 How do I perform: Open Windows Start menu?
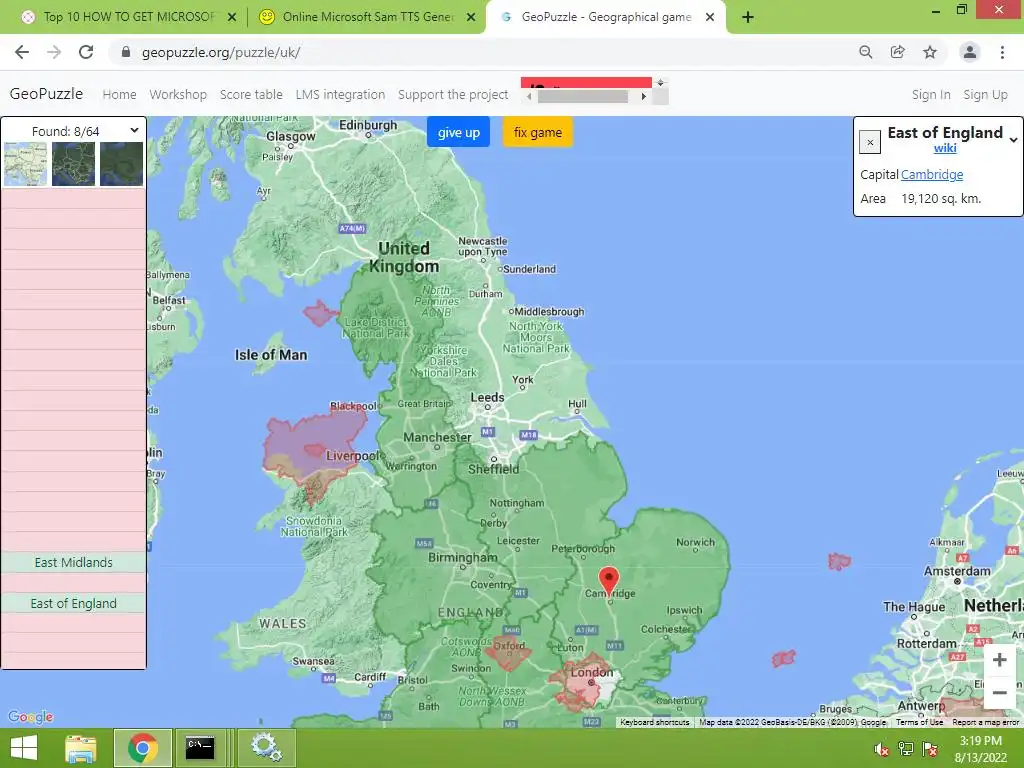point(24,748)
